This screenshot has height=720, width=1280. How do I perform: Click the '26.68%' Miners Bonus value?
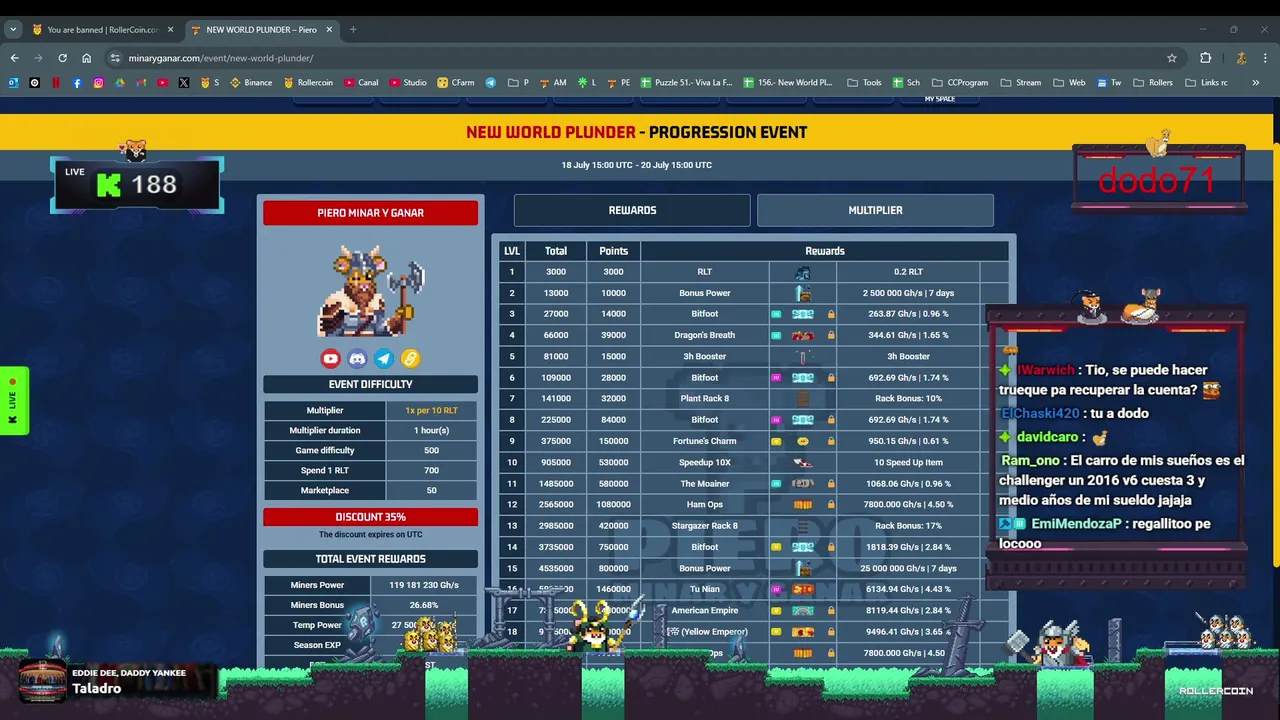pyautogui.click(x=424, y=605)
